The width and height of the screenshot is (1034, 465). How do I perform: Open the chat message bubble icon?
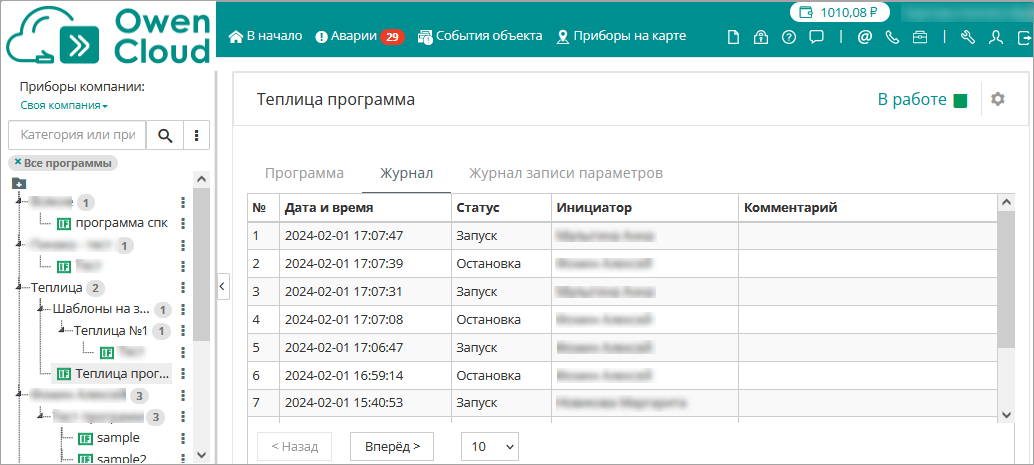[816, 37]
